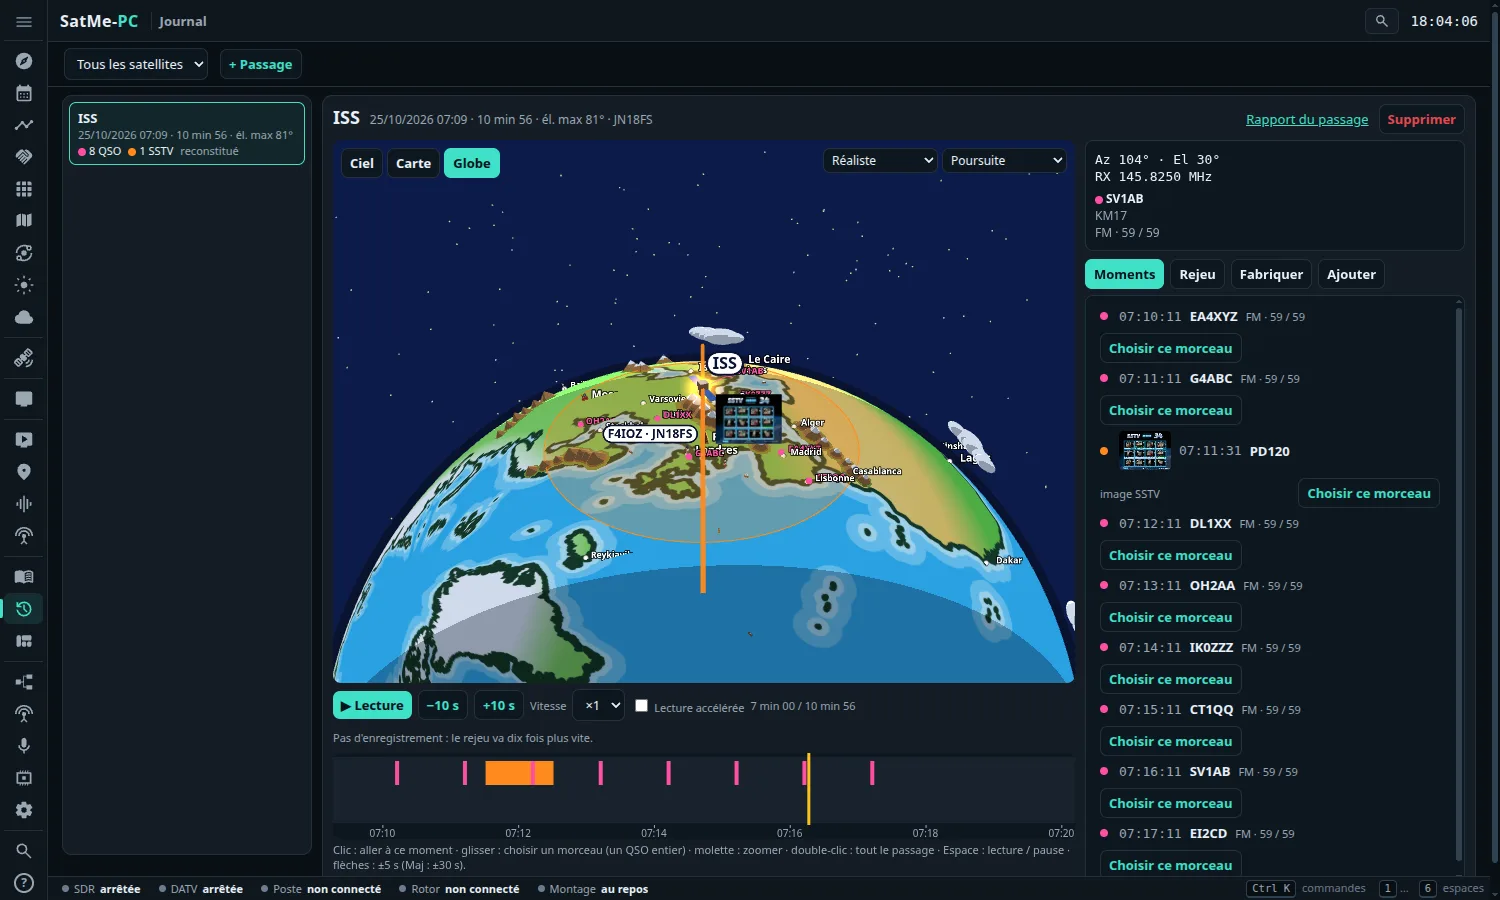Viewport: 1500px width, 900px height.
Task: Open the settings gear icon
Action: pos(24,810)
